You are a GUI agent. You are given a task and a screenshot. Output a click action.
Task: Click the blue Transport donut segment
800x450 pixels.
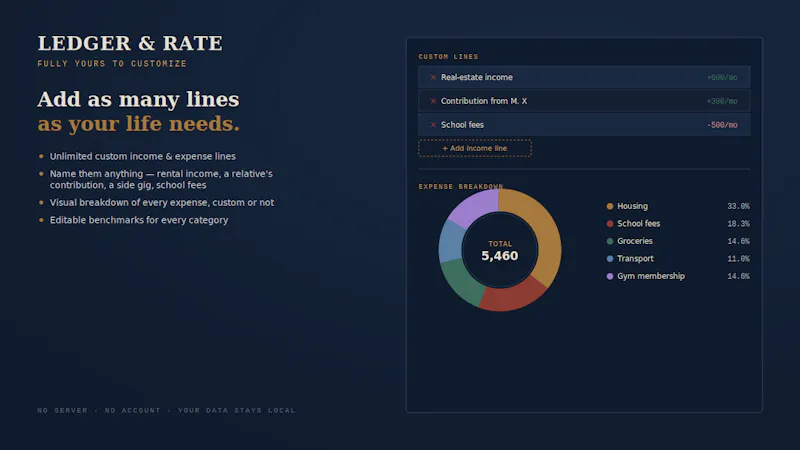tap(451, 241)
